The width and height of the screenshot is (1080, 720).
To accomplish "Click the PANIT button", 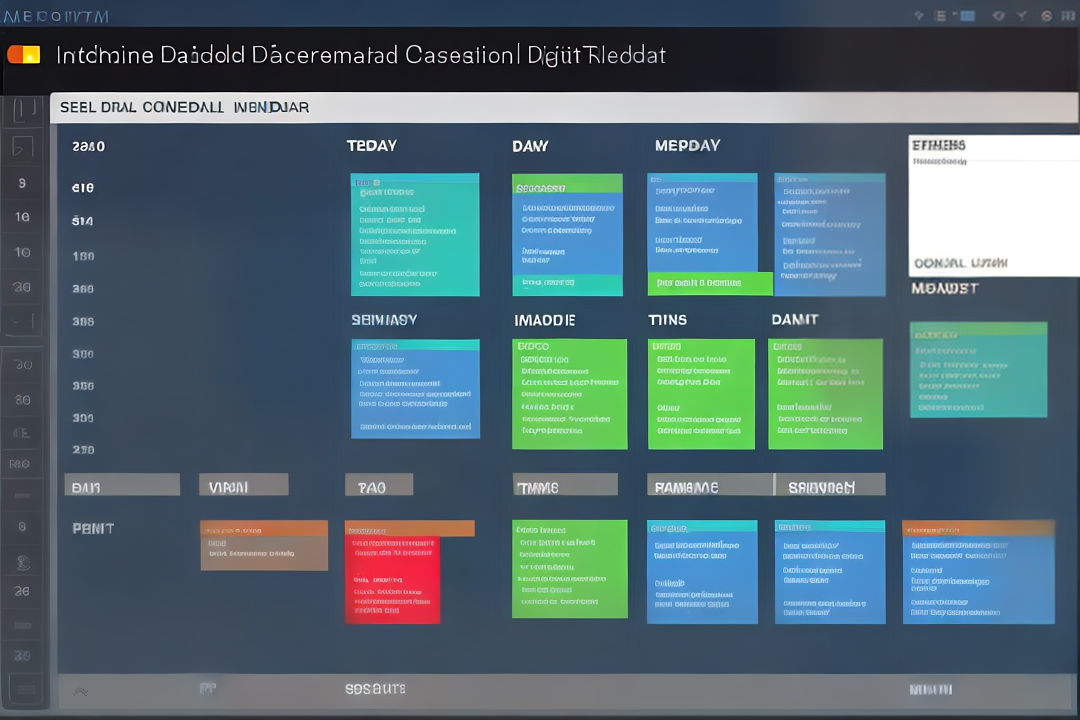I will tap(93, 528).
